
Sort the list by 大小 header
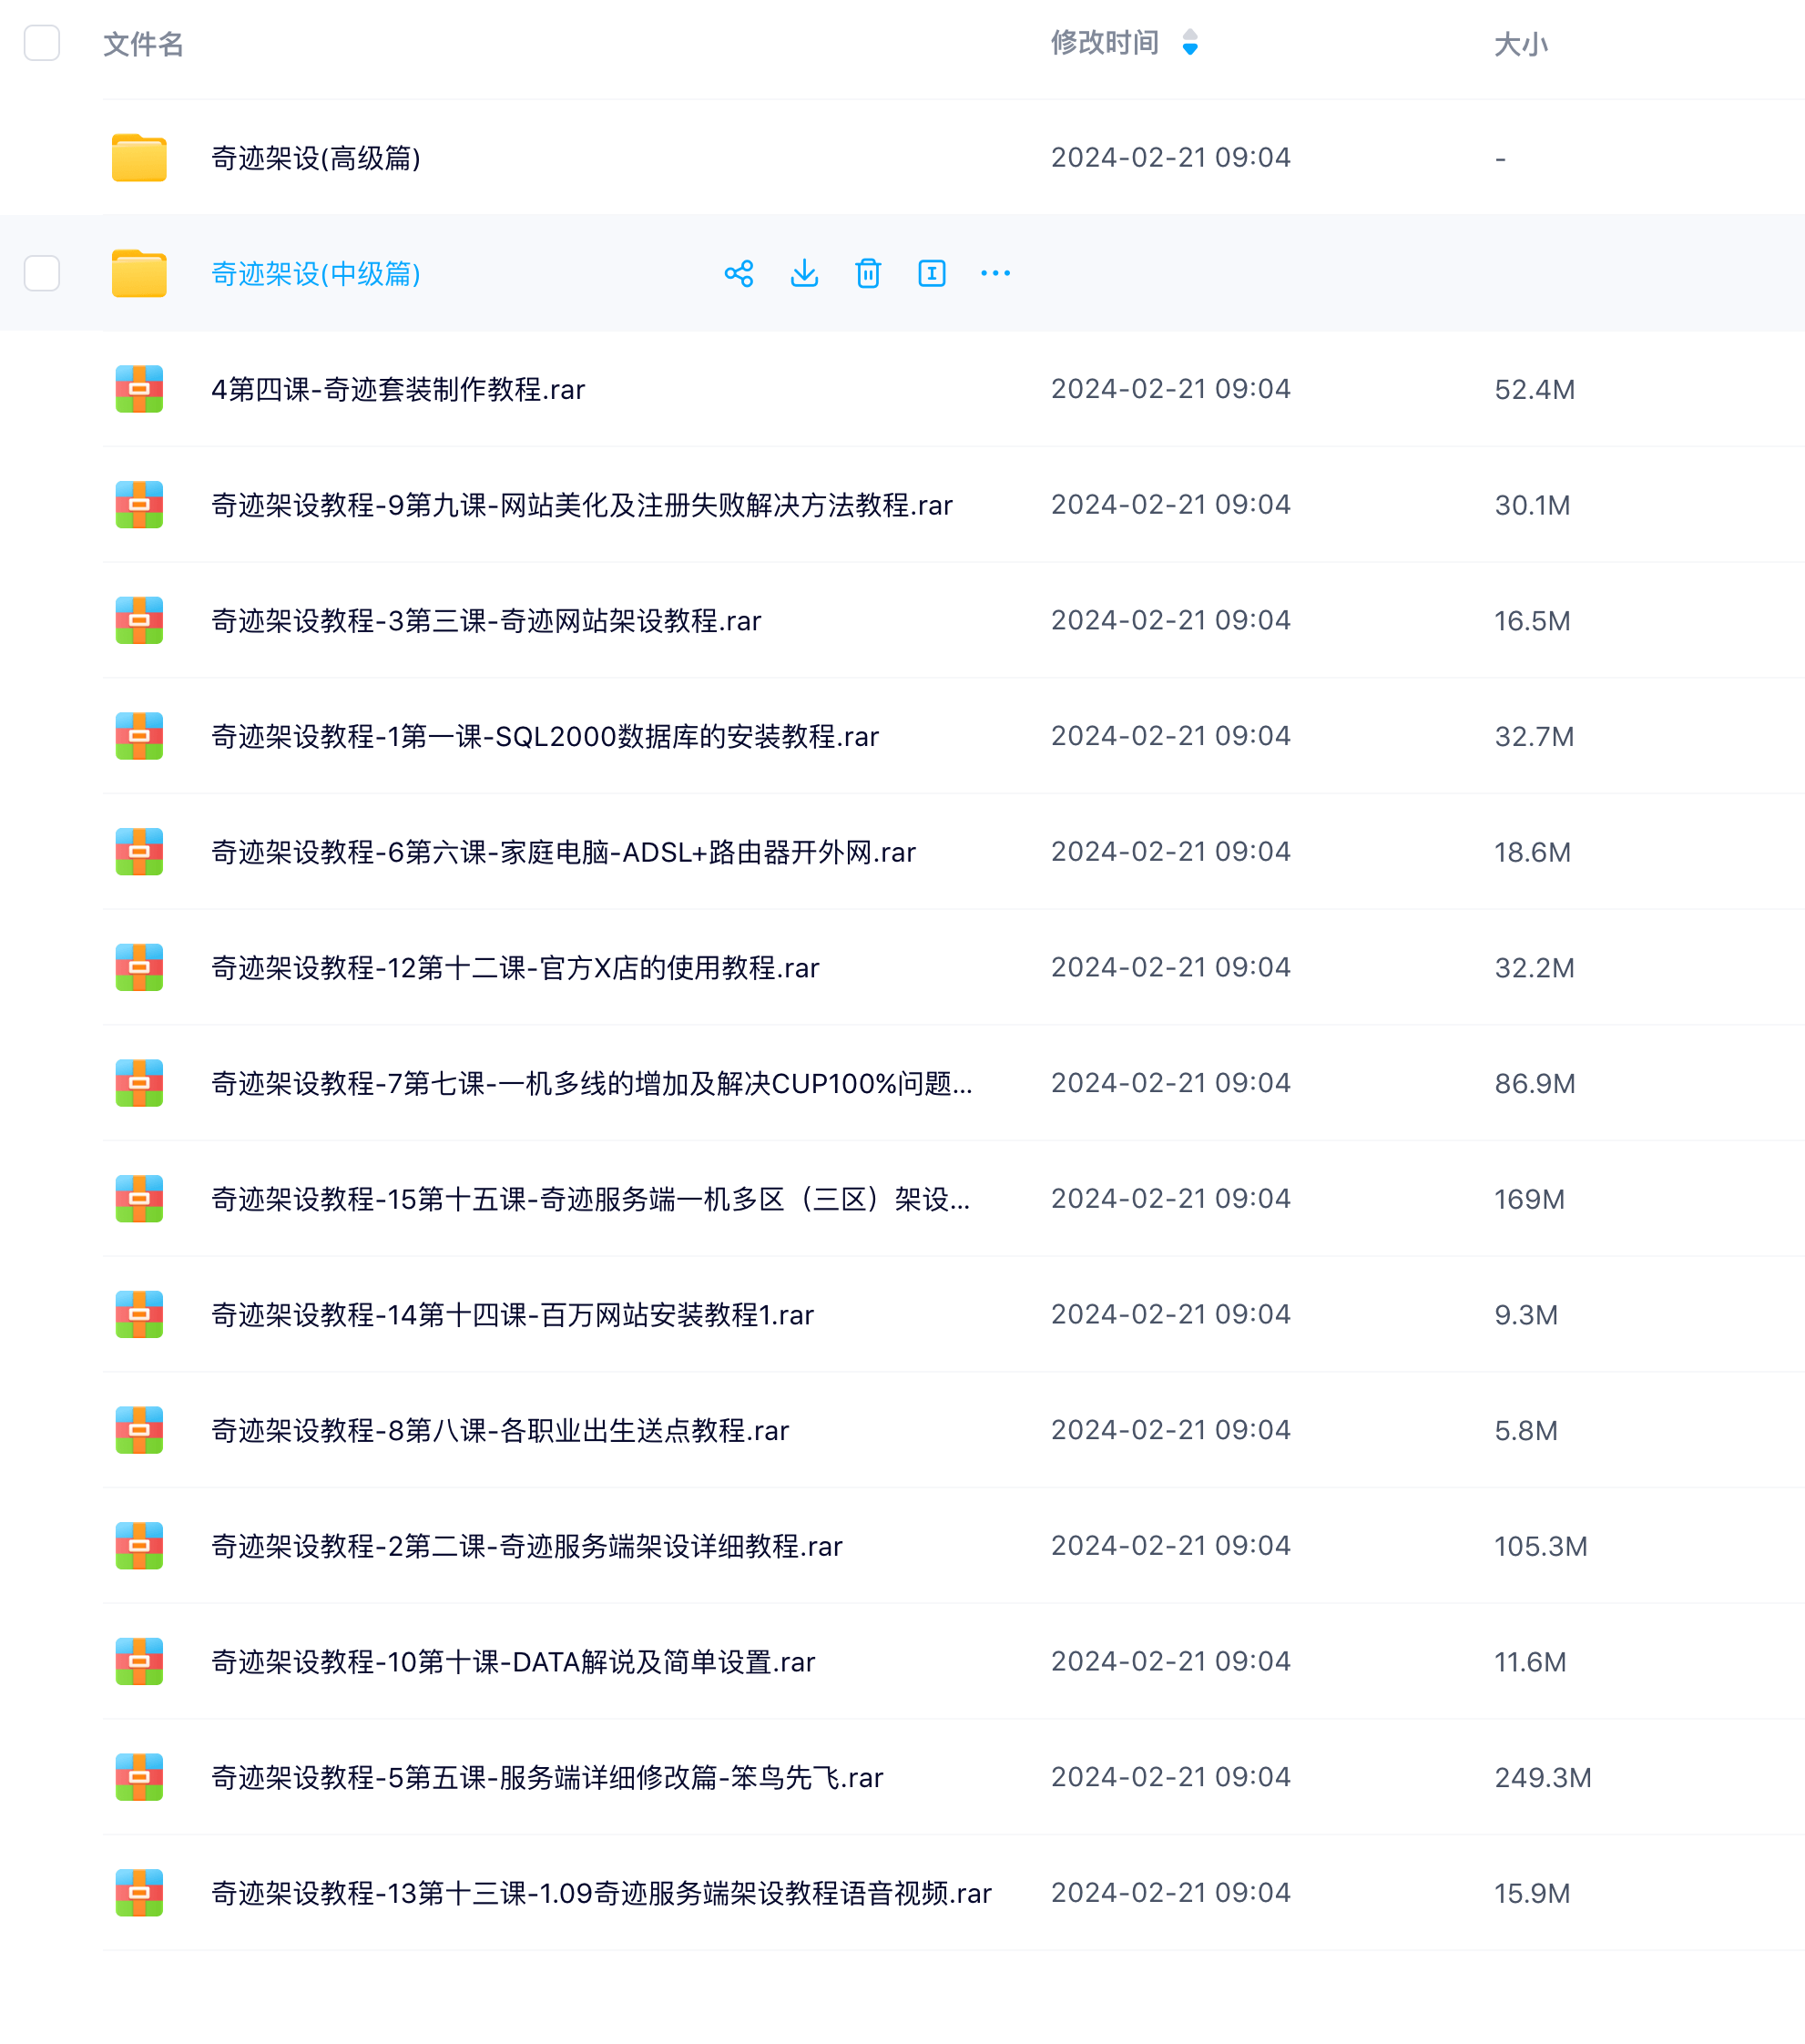pyautogui.click(x=1521, y=44)
